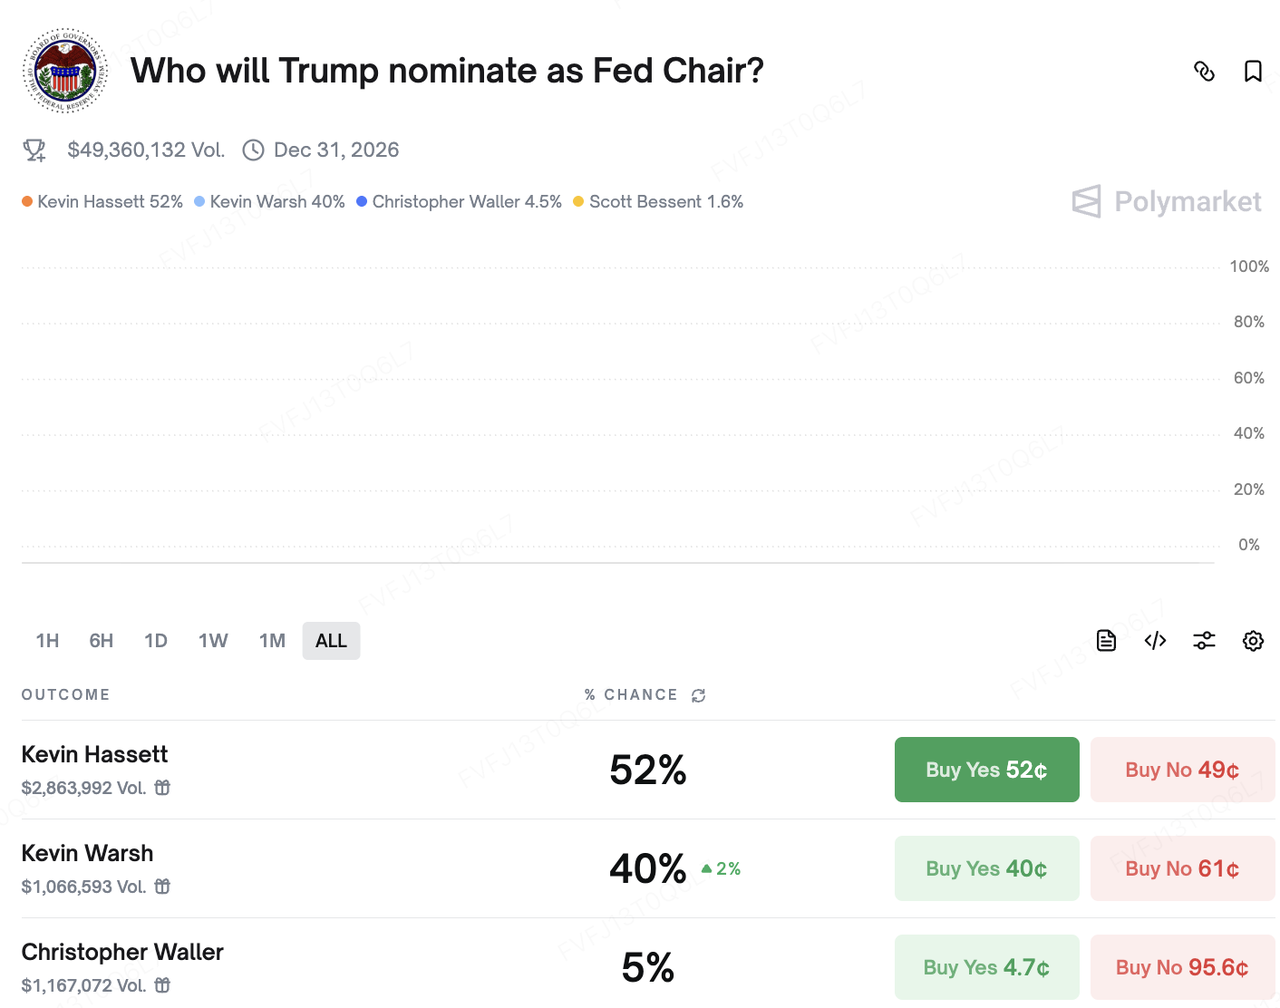Open the document icon below chart

coord(1106,641)
